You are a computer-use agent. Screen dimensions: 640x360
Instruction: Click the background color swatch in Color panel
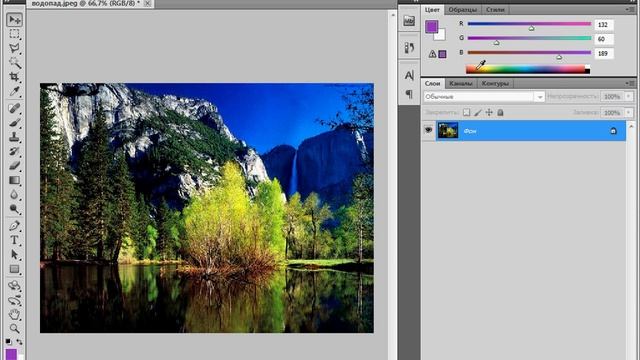(441, 36)
